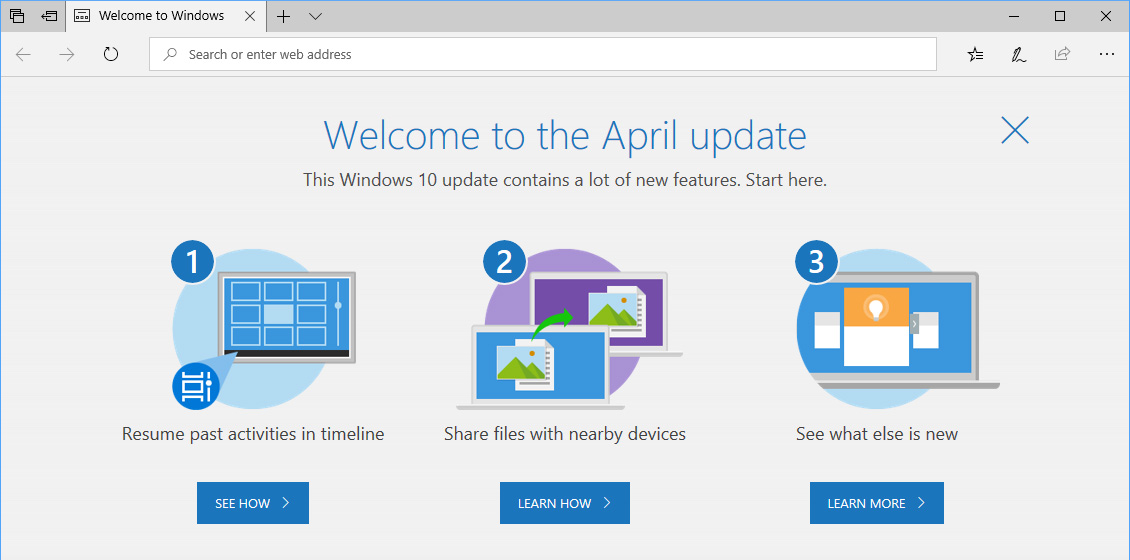The height and width of the screenshot is (560, 1130).
Task: Go back to previous page
Action: 23,54
